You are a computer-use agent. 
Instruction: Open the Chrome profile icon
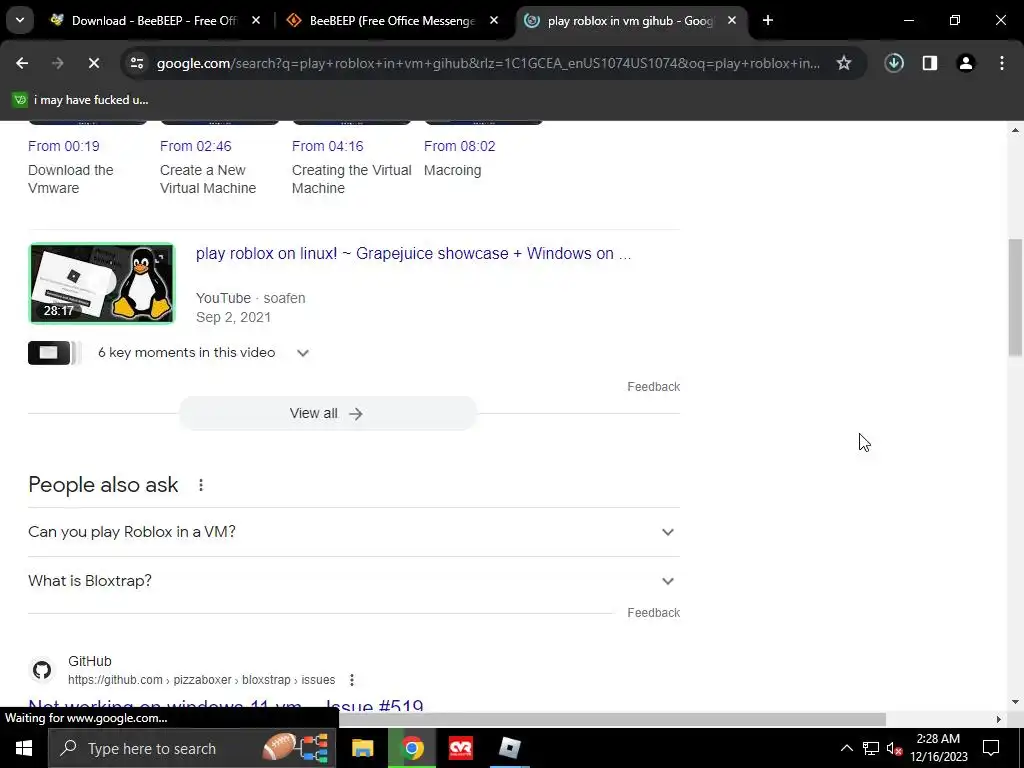coord(966,63)
